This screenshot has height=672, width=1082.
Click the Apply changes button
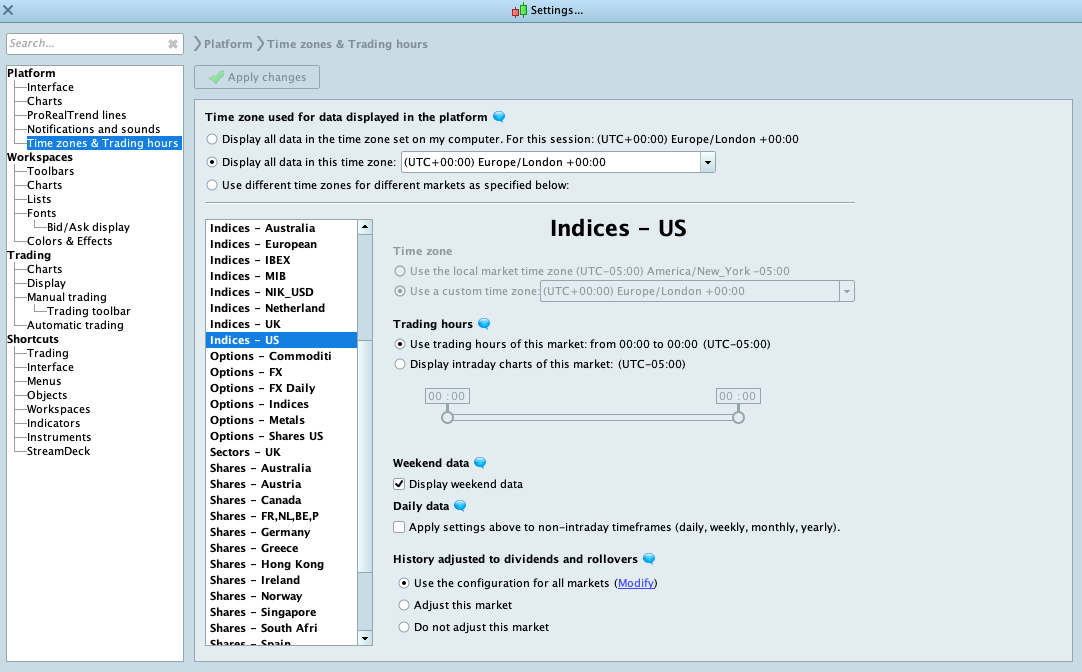click(257, 77)
